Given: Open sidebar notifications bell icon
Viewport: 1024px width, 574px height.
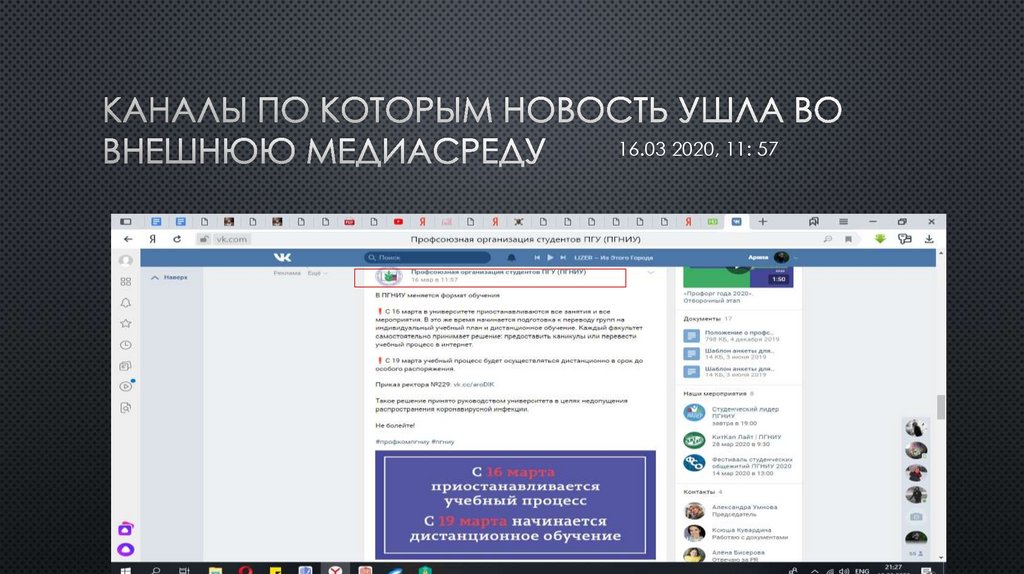Looking at the screenshot, I should pos(125,302).
